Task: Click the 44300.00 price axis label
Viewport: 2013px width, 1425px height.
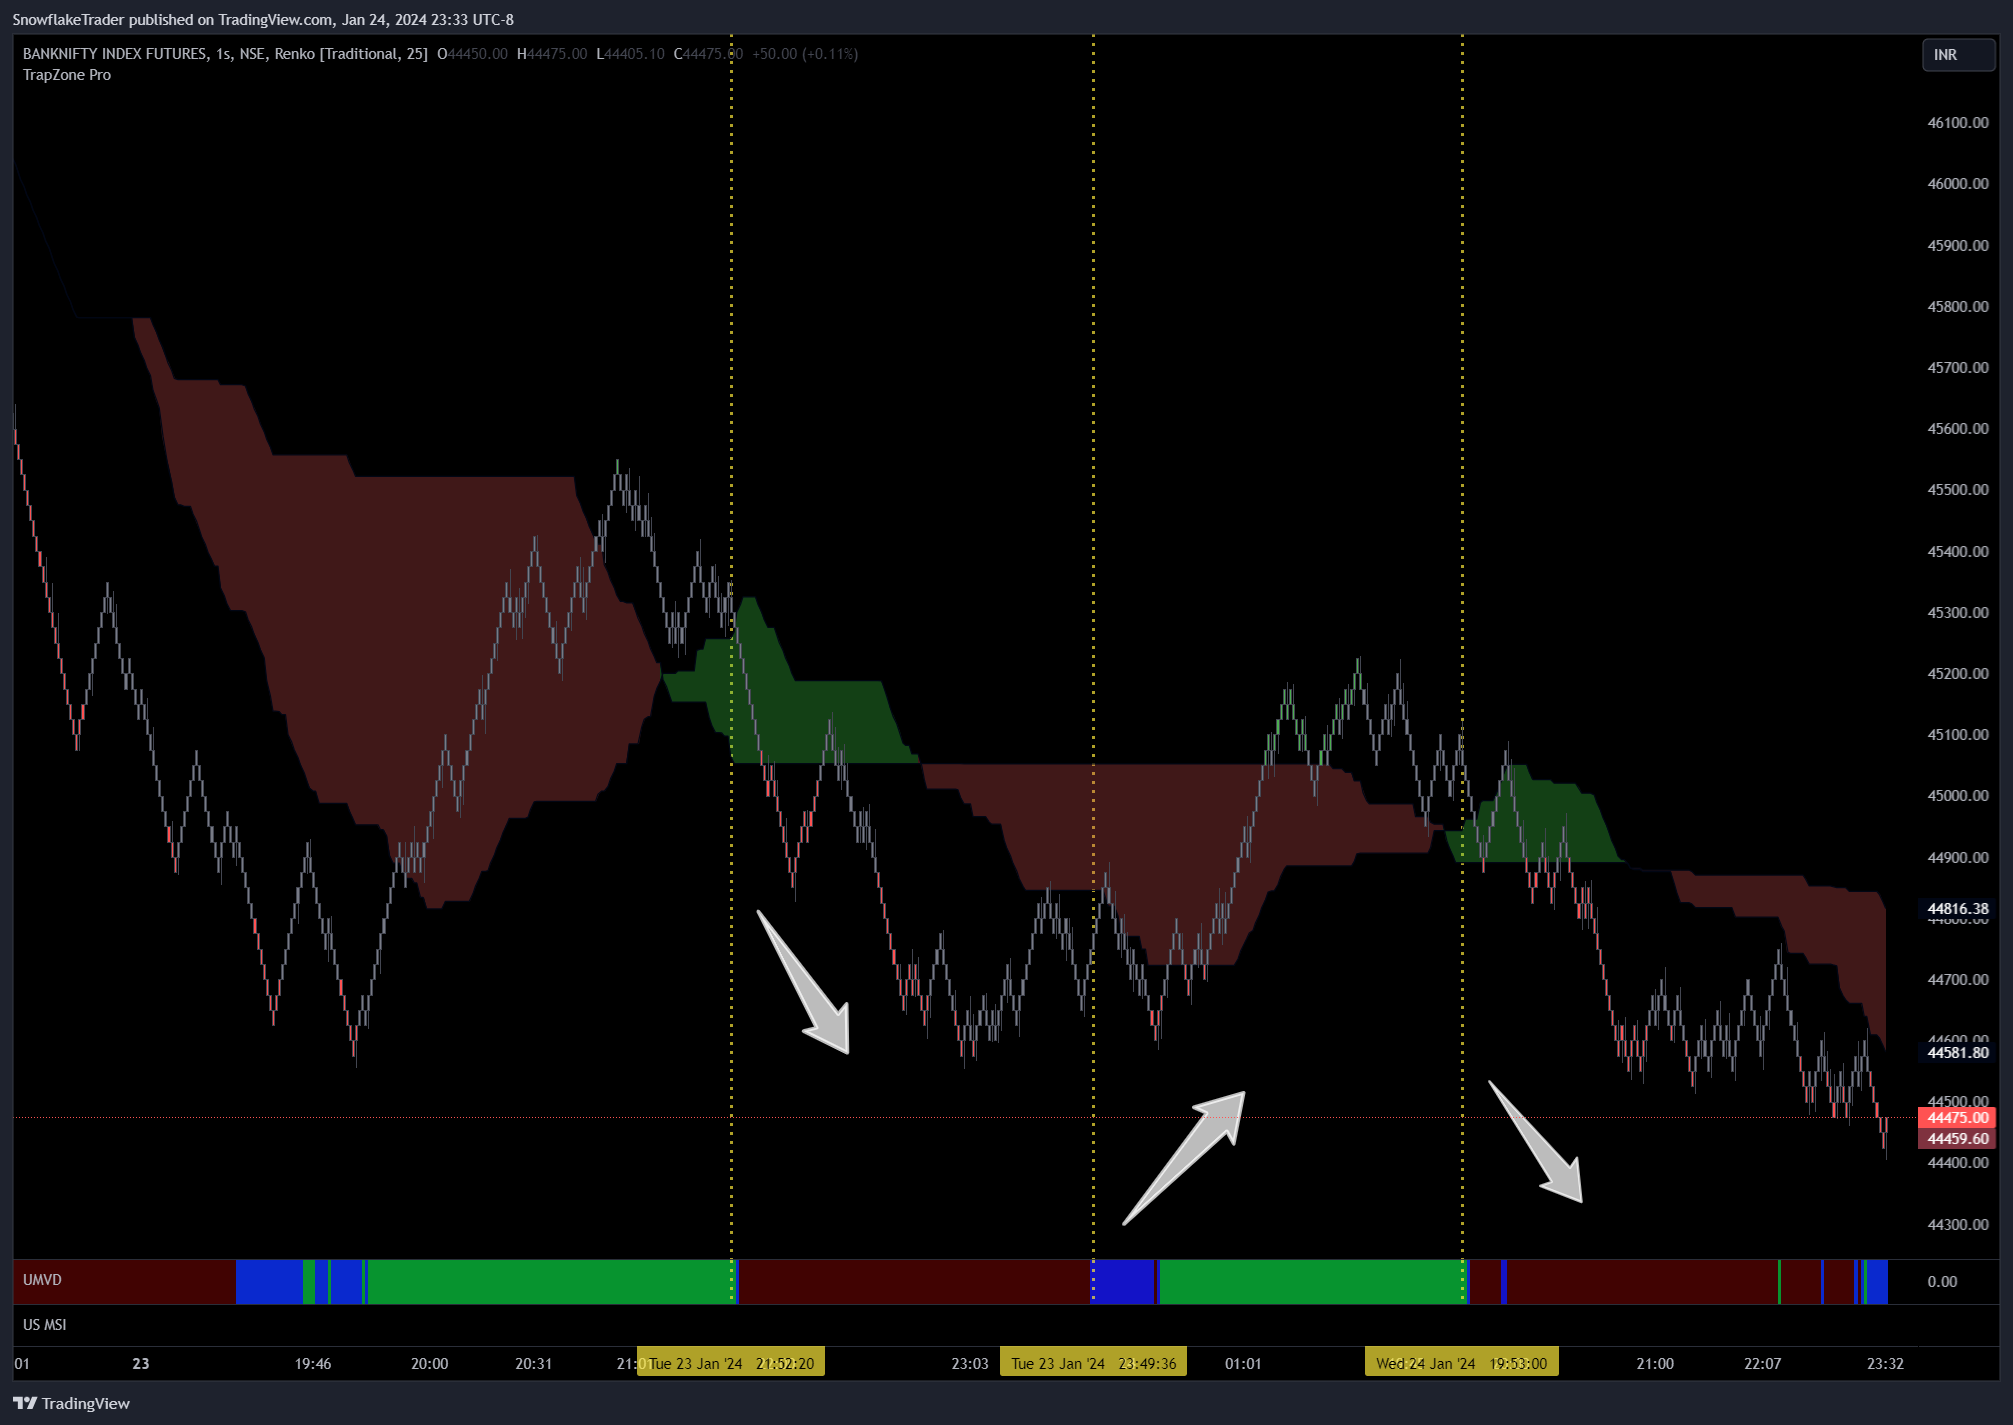Action: (x=1957, y=1225)
